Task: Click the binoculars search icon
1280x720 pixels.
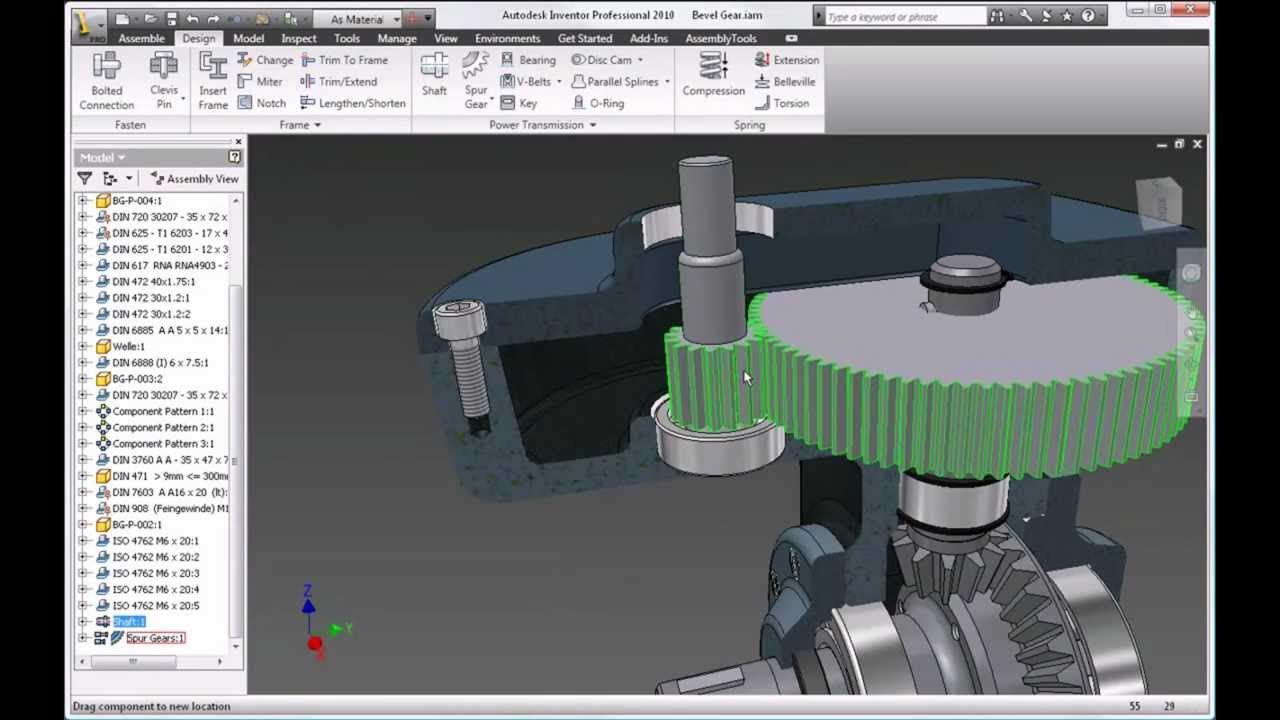Action: 996,16
